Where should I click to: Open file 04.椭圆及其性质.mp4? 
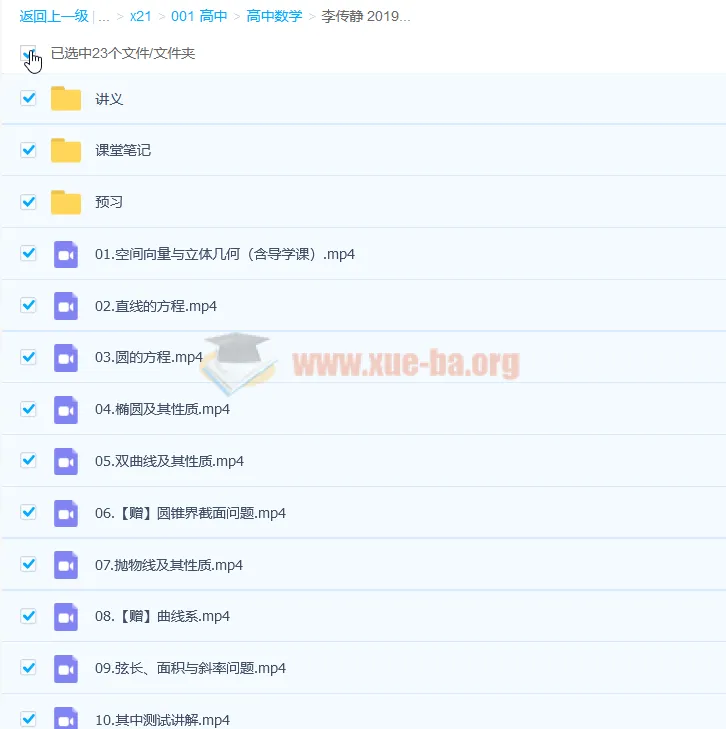[162, 410]
